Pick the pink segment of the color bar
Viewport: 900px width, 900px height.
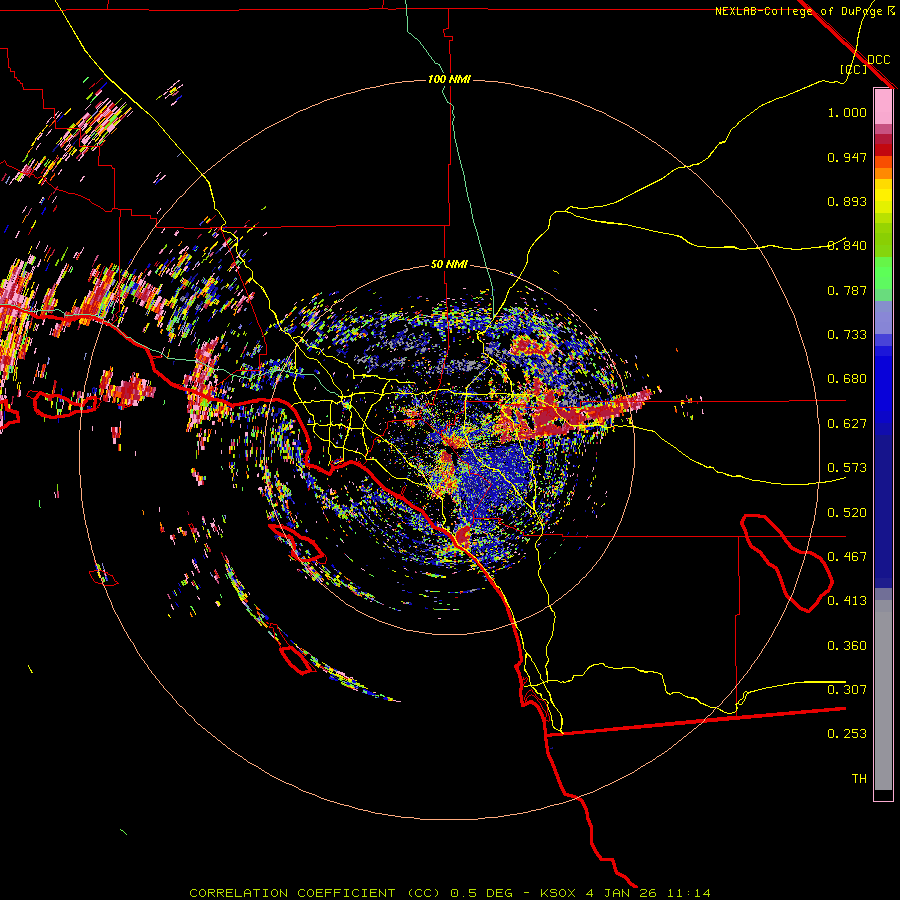tap(883, 106)
